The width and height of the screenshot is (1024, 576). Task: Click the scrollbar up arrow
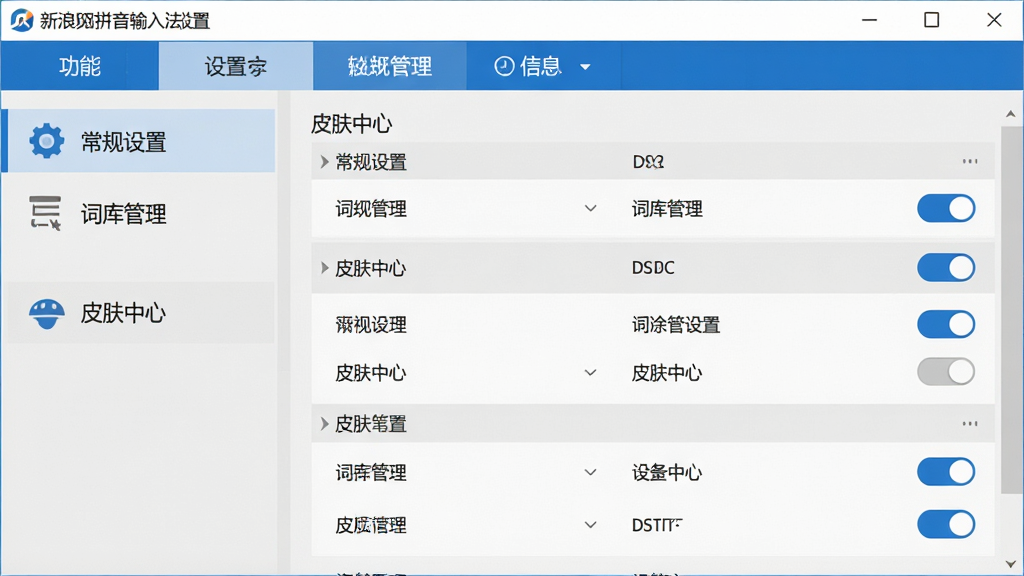coord(1011,114)
